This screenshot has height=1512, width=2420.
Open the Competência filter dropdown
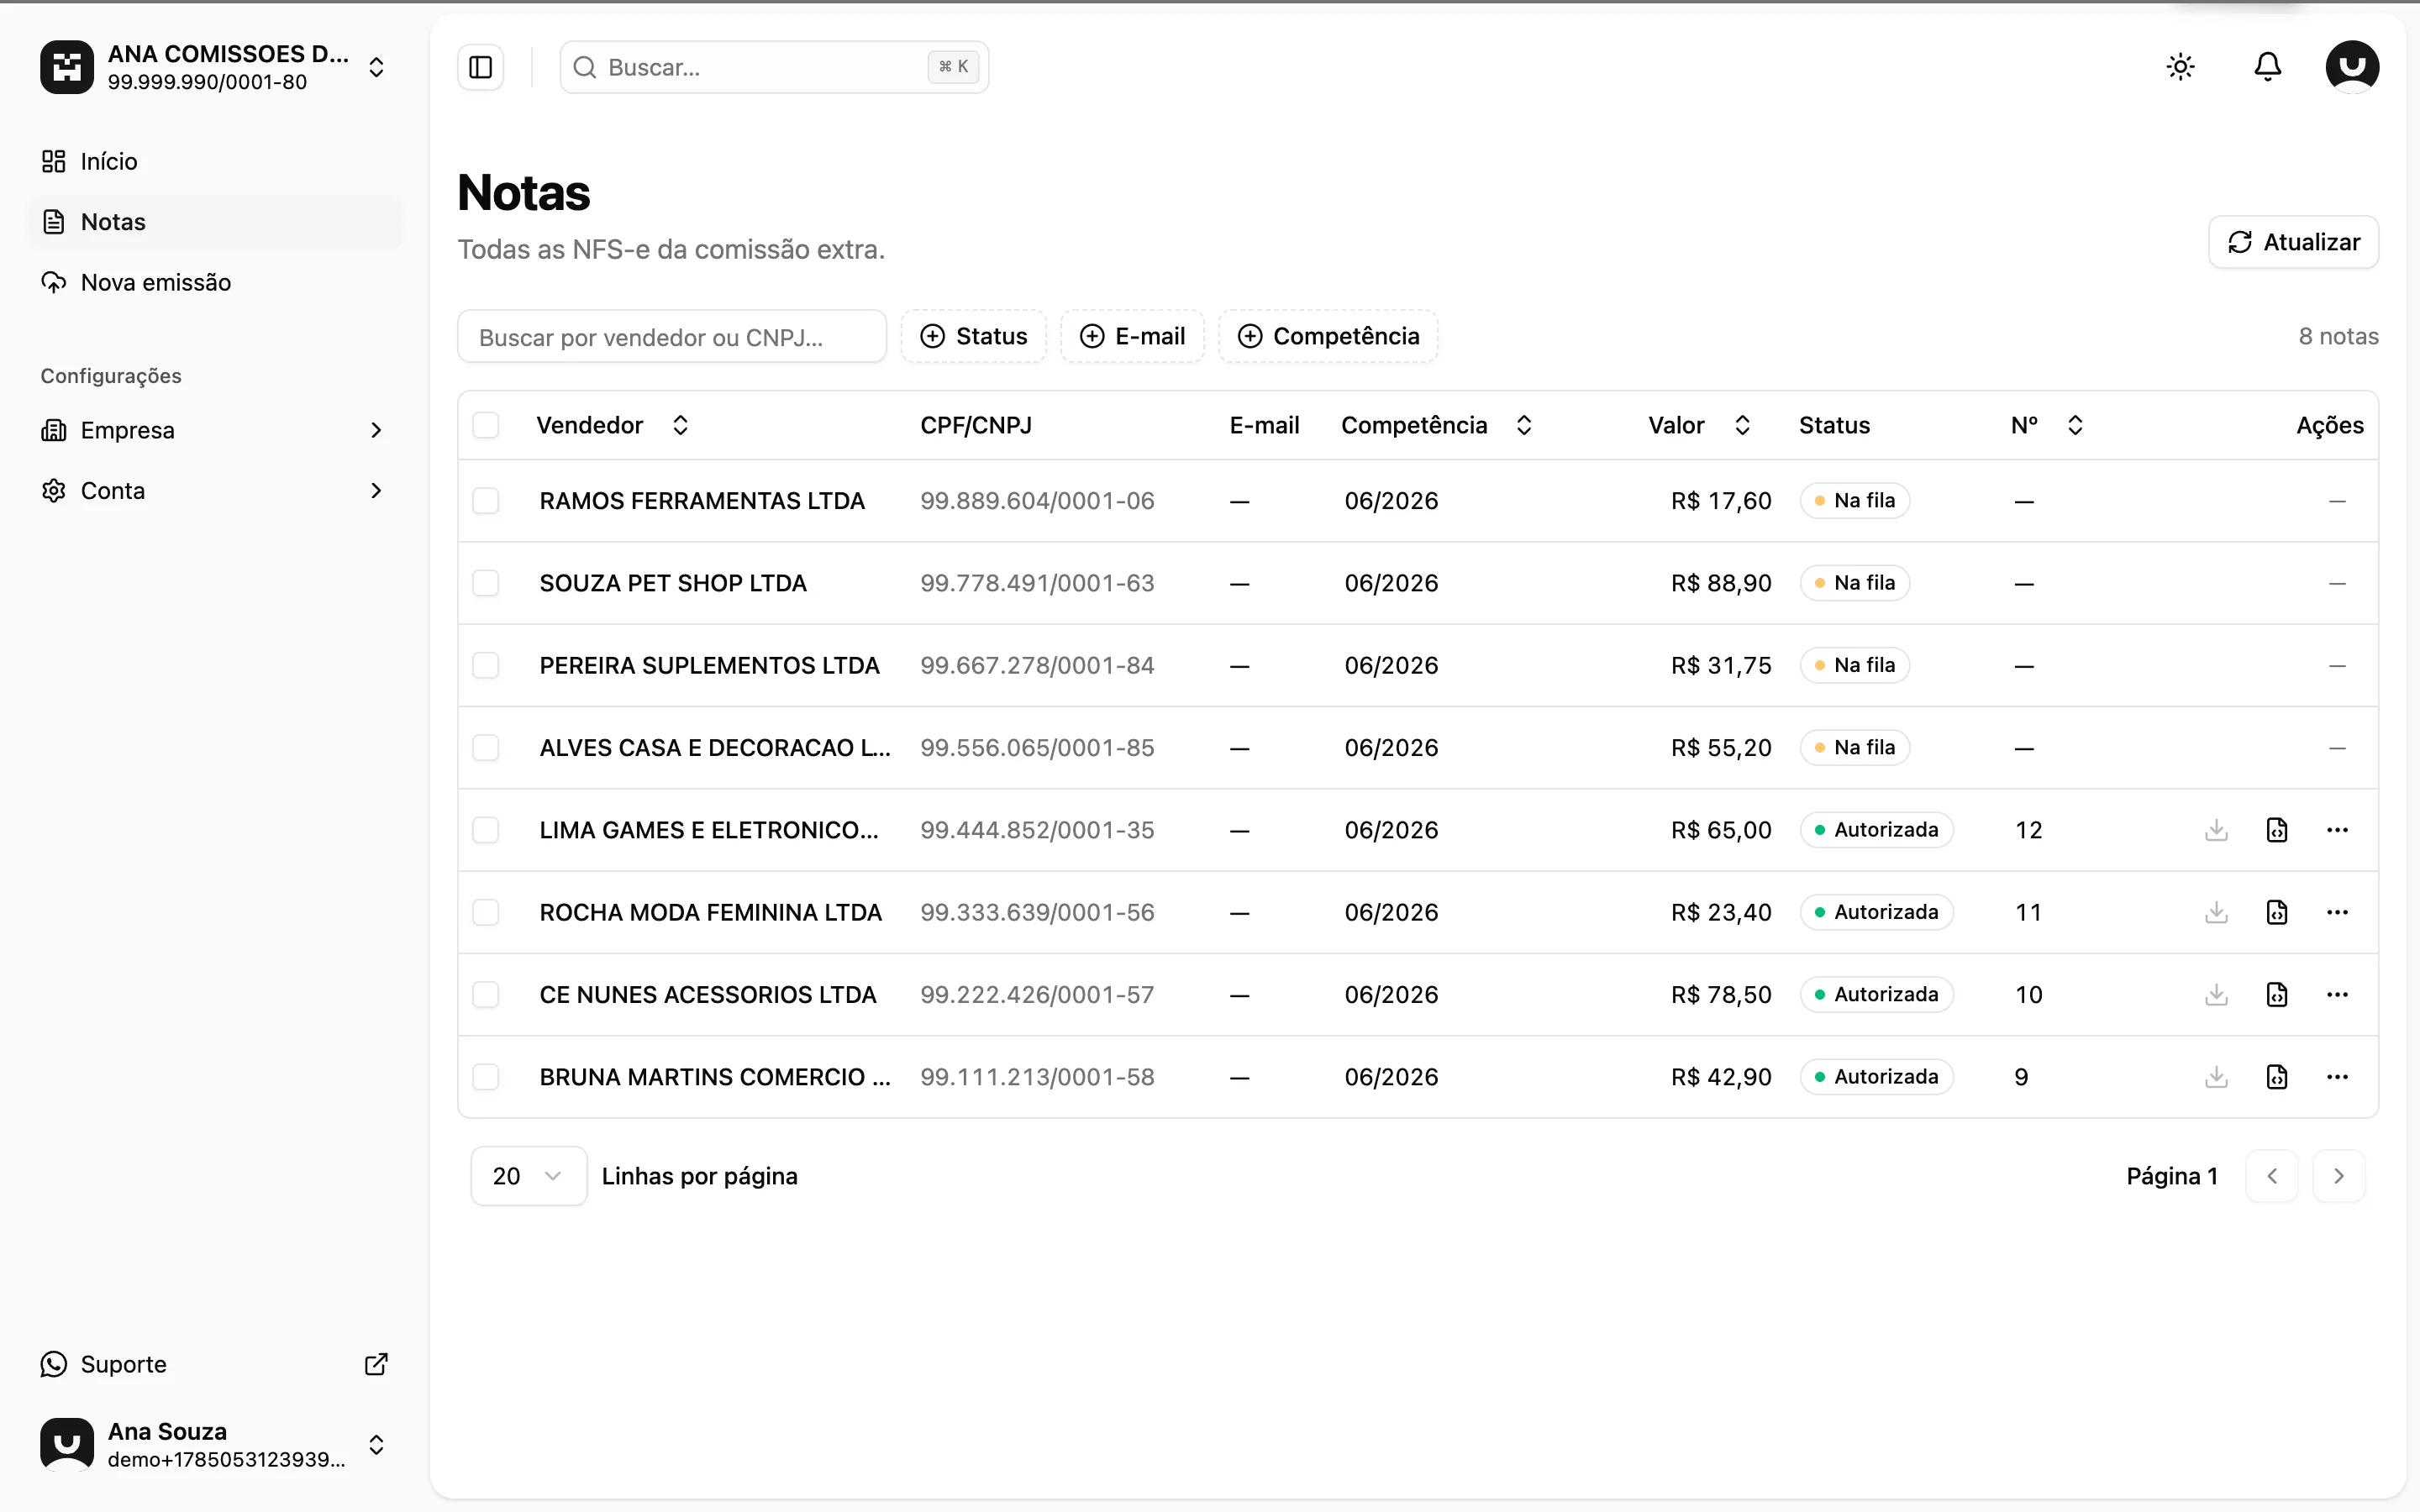1328,336
